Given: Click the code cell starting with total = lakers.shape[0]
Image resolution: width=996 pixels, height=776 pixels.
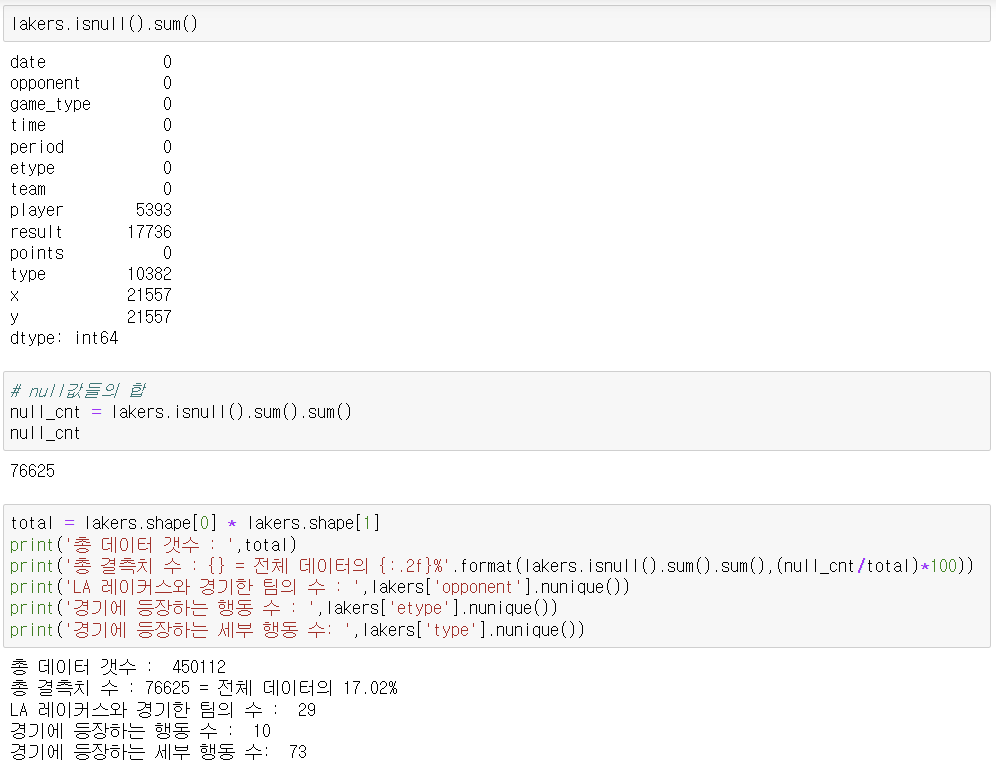Looking at the screenshot, I should tap(497, 576).
